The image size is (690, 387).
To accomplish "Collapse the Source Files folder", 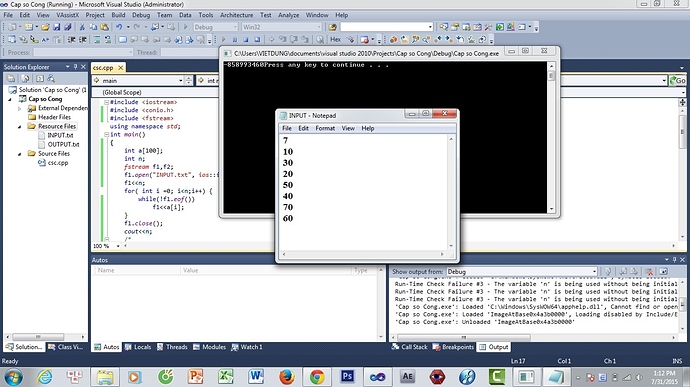I will (x=19, y=154).
